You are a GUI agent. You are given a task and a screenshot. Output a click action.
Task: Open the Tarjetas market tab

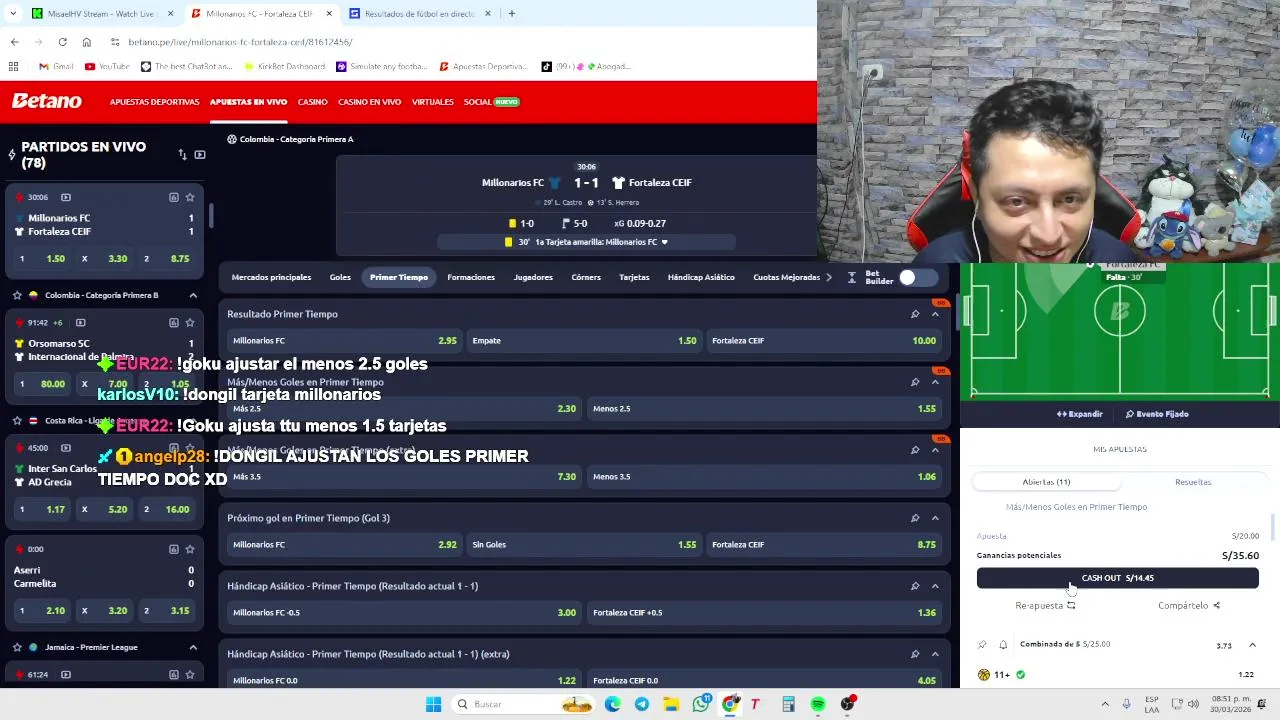[x=634, y=277]
